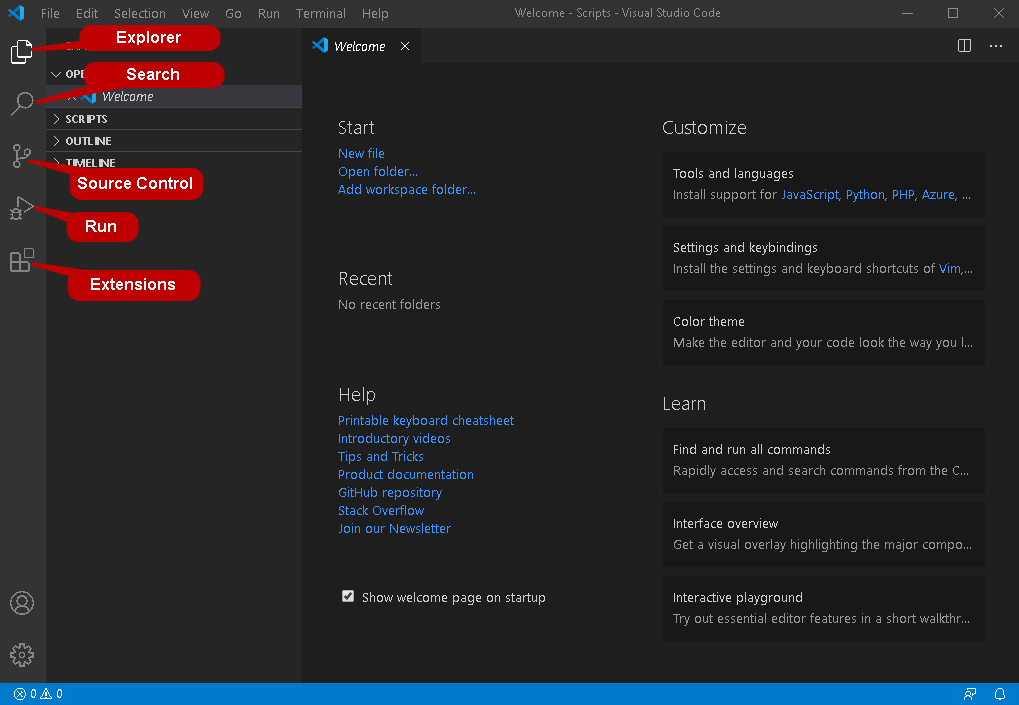This screenshot has height=705, width=1019.
Task: Click the Color theme card
Action: tap(822, 332)
